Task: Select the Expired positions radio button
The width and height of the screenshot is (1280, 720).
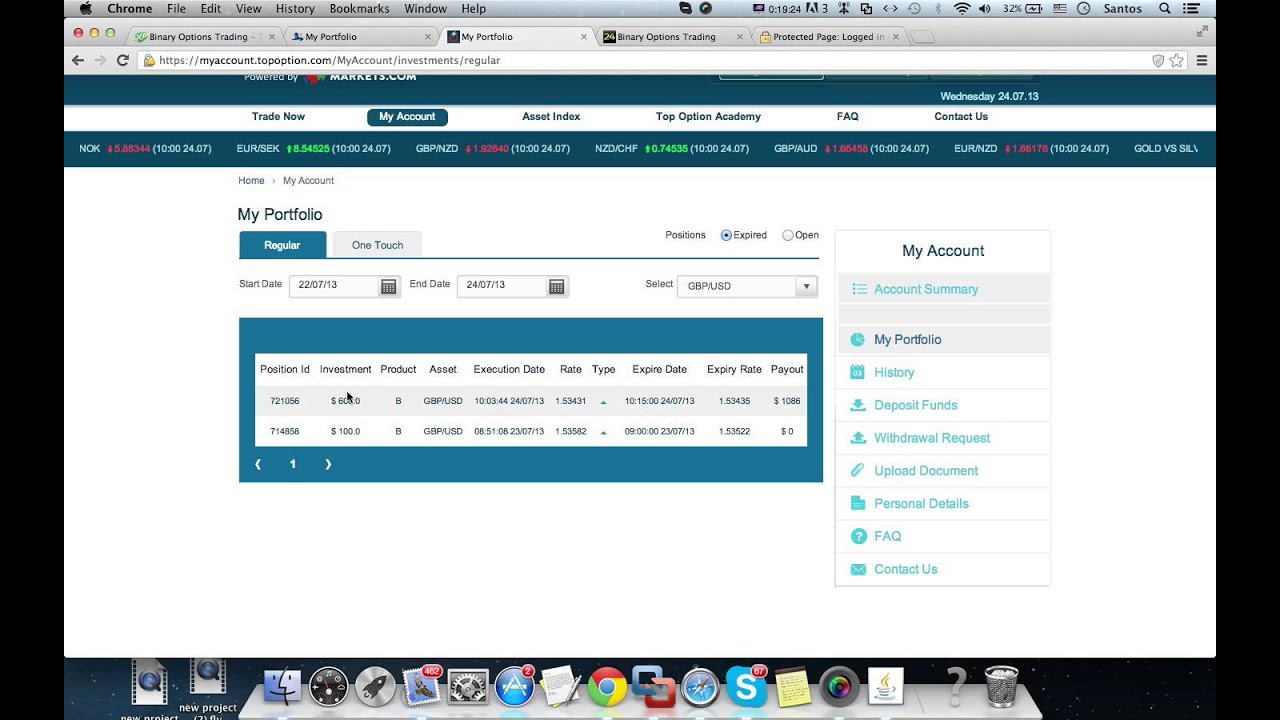Action: point(726,236)
